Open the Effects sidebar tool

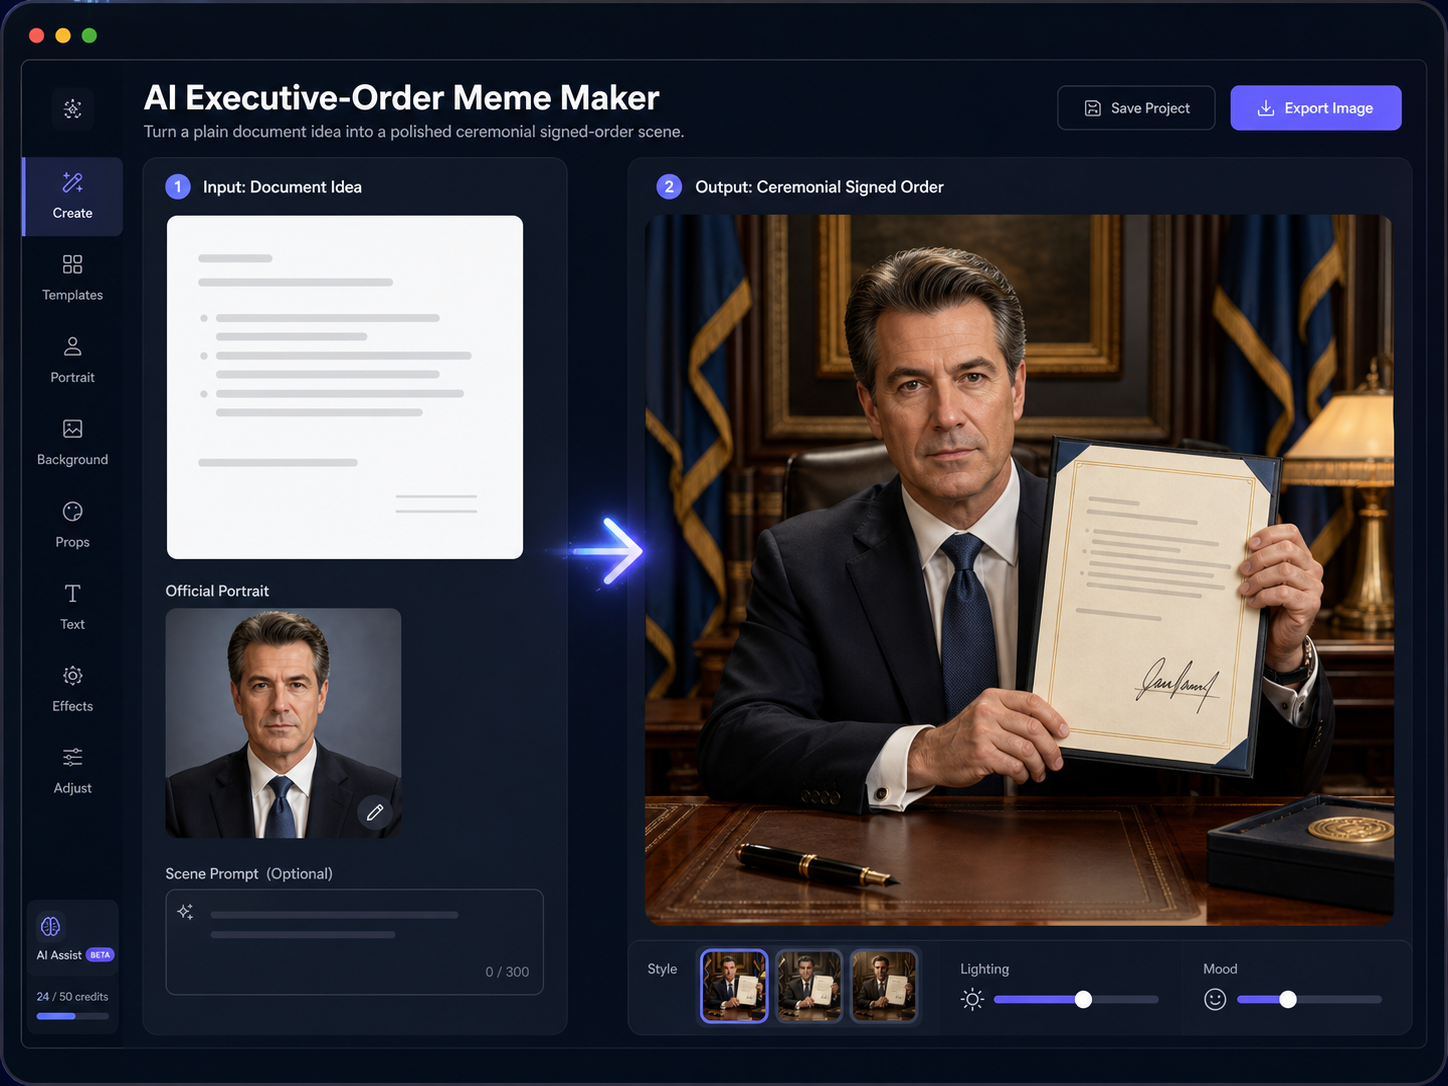click(x=72, y=689)
